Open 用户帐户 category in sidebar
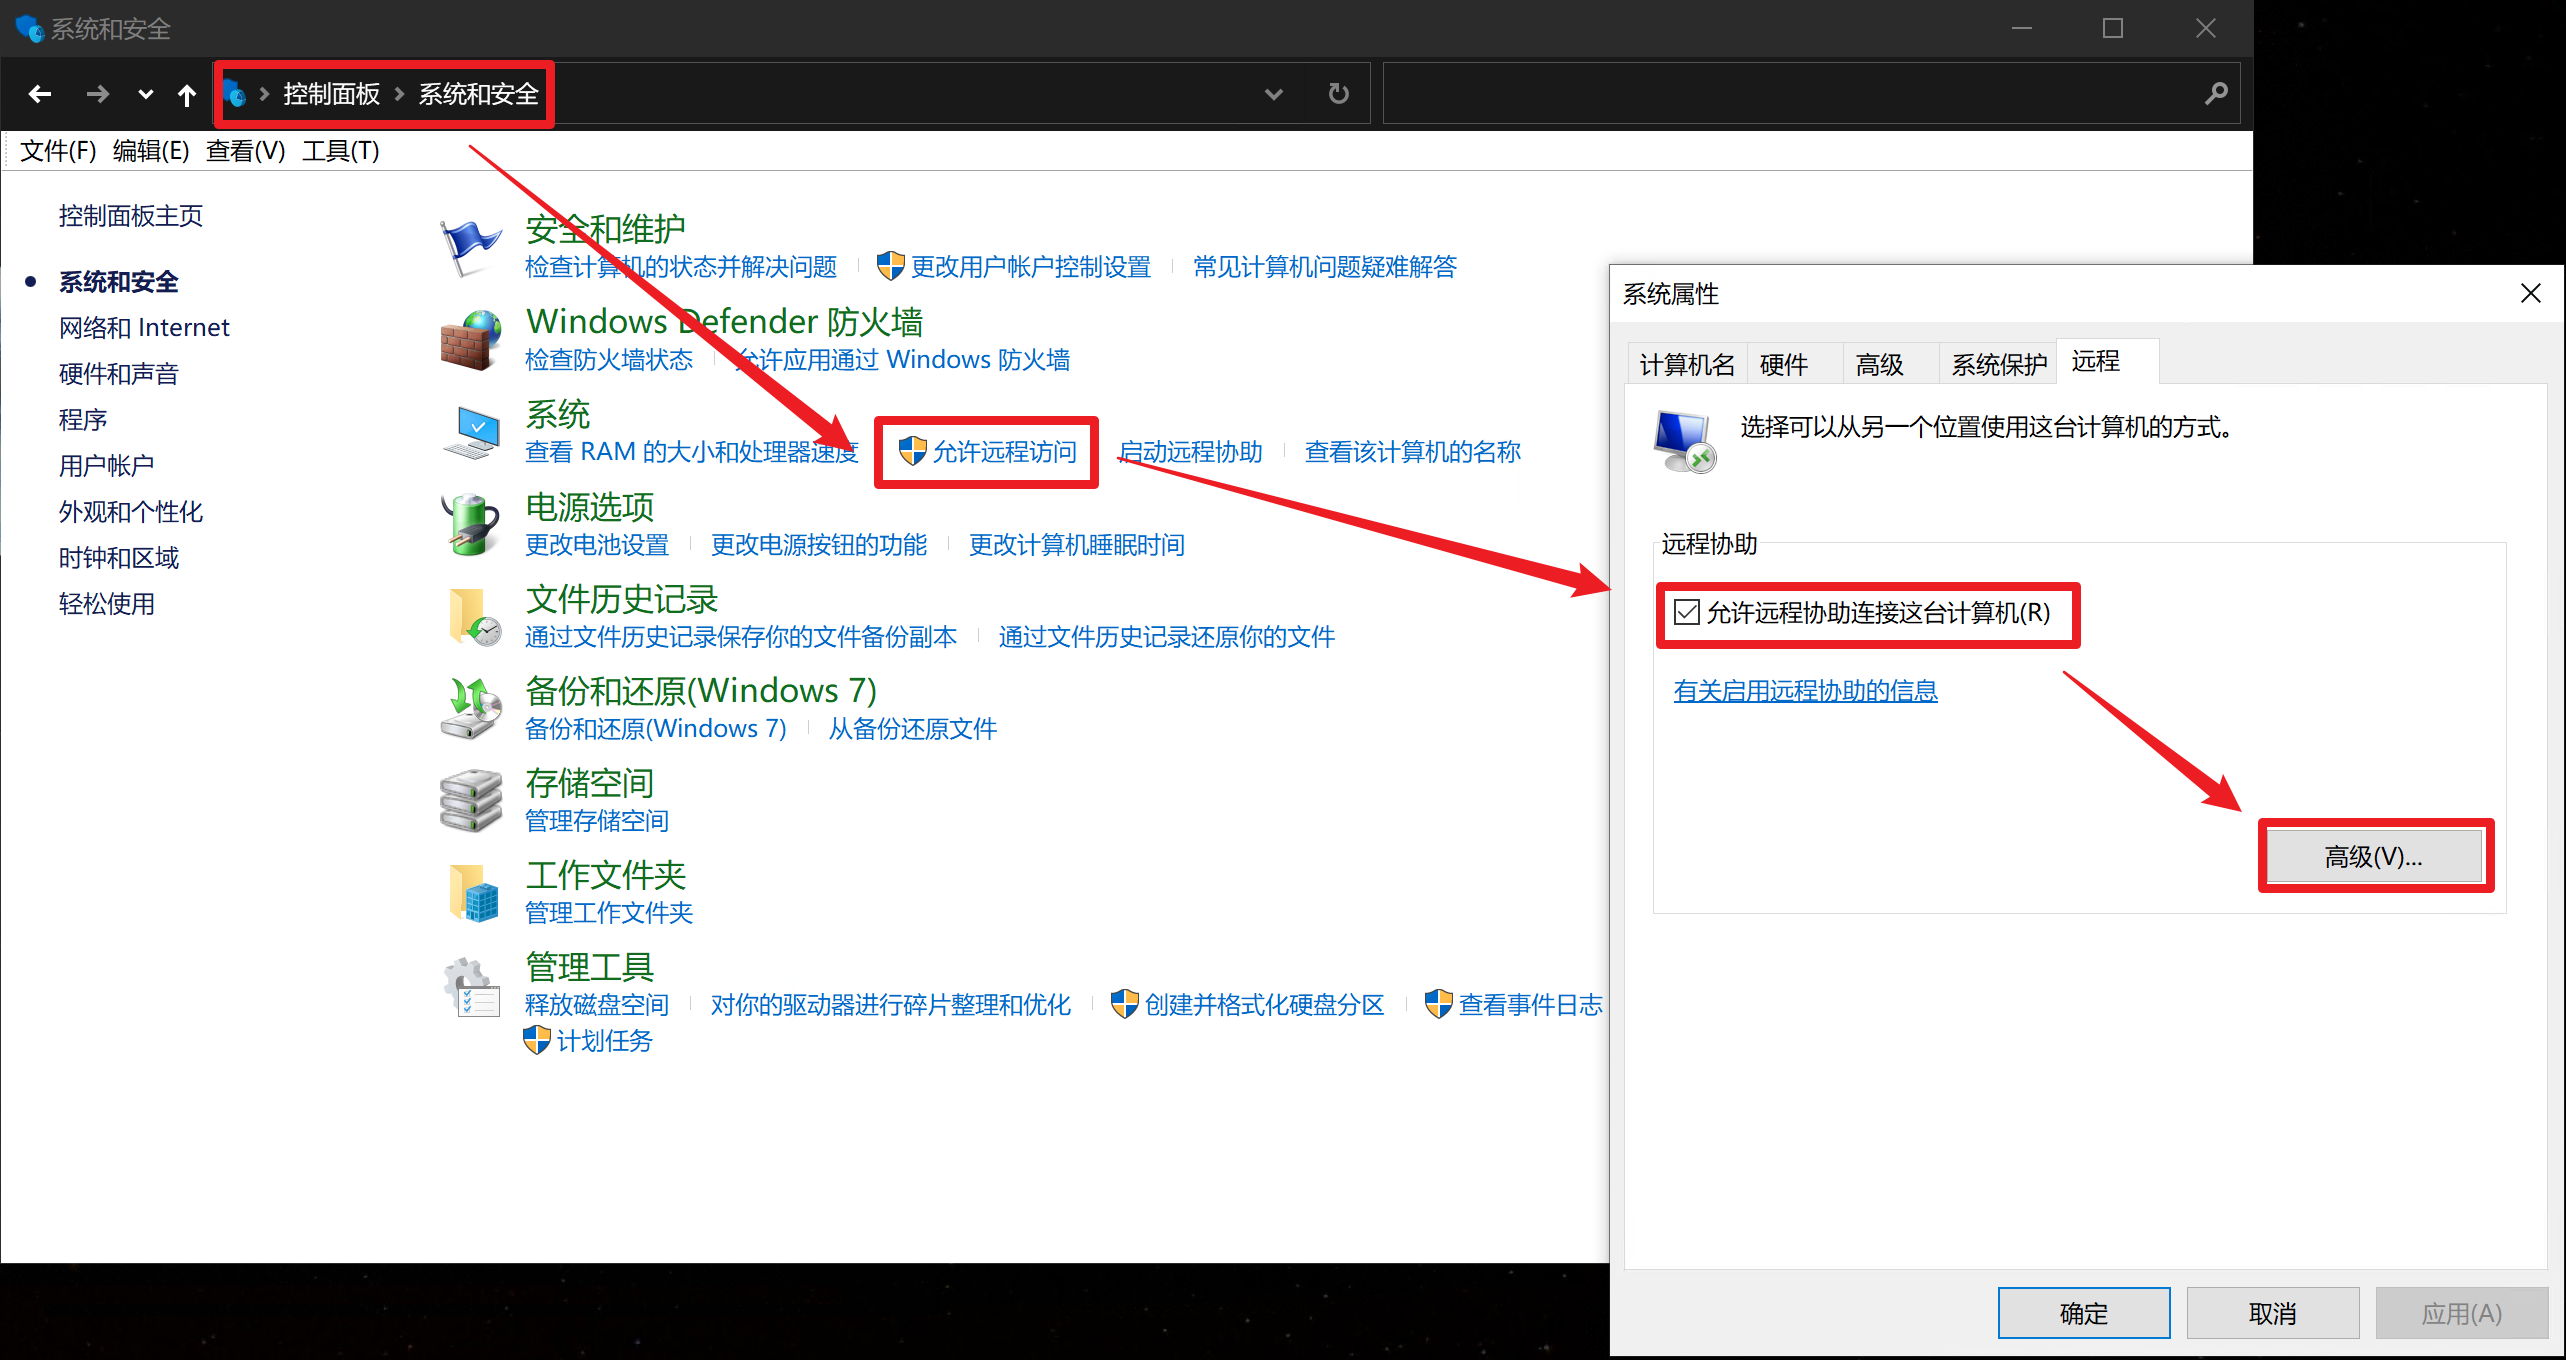The image size is (2566, 1360). (x=107, y=466)
